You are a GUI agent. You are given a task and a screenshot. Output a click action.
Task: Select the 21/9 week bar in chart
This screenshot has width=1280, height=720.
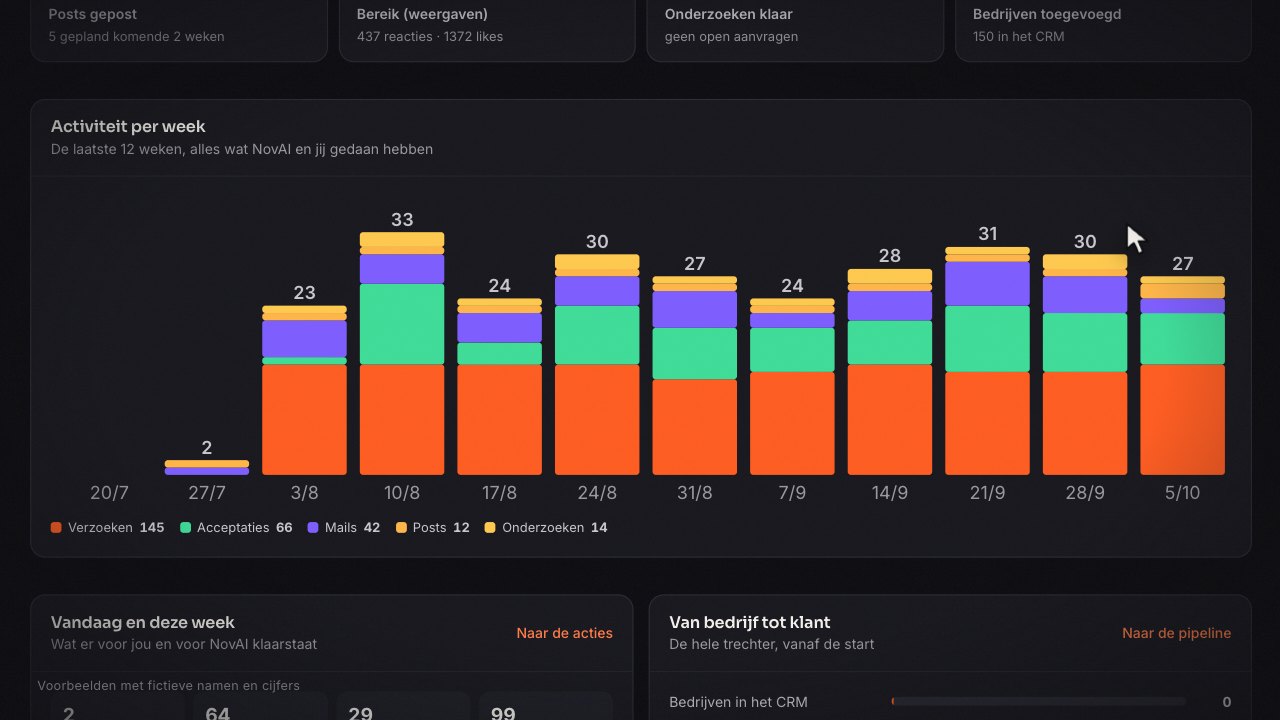pyautogui.click(x=987, y=361)
